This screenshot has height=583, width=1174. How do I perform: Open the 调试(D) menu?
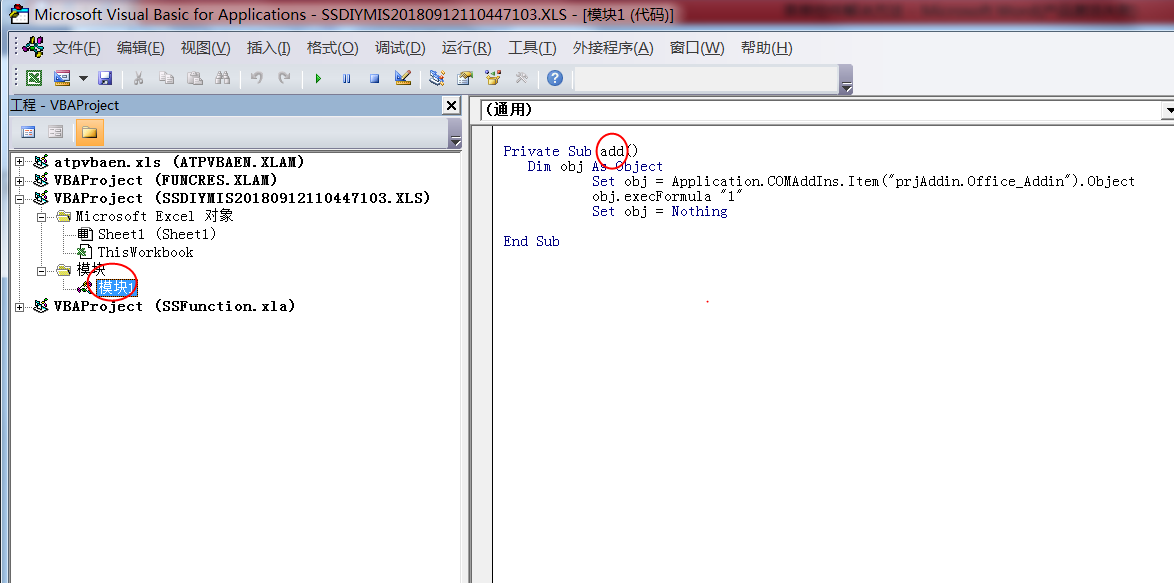coord(400,48)
